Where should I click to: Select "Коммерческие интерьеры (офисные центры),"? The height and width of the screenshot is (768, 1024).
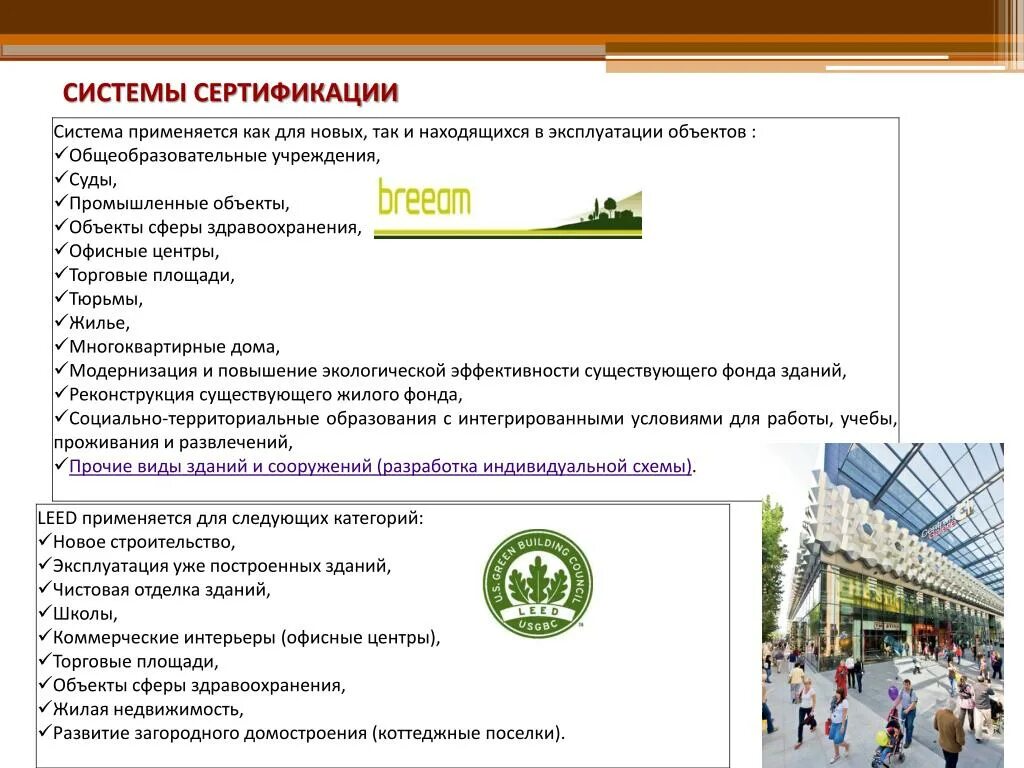(x=247, y=638)
